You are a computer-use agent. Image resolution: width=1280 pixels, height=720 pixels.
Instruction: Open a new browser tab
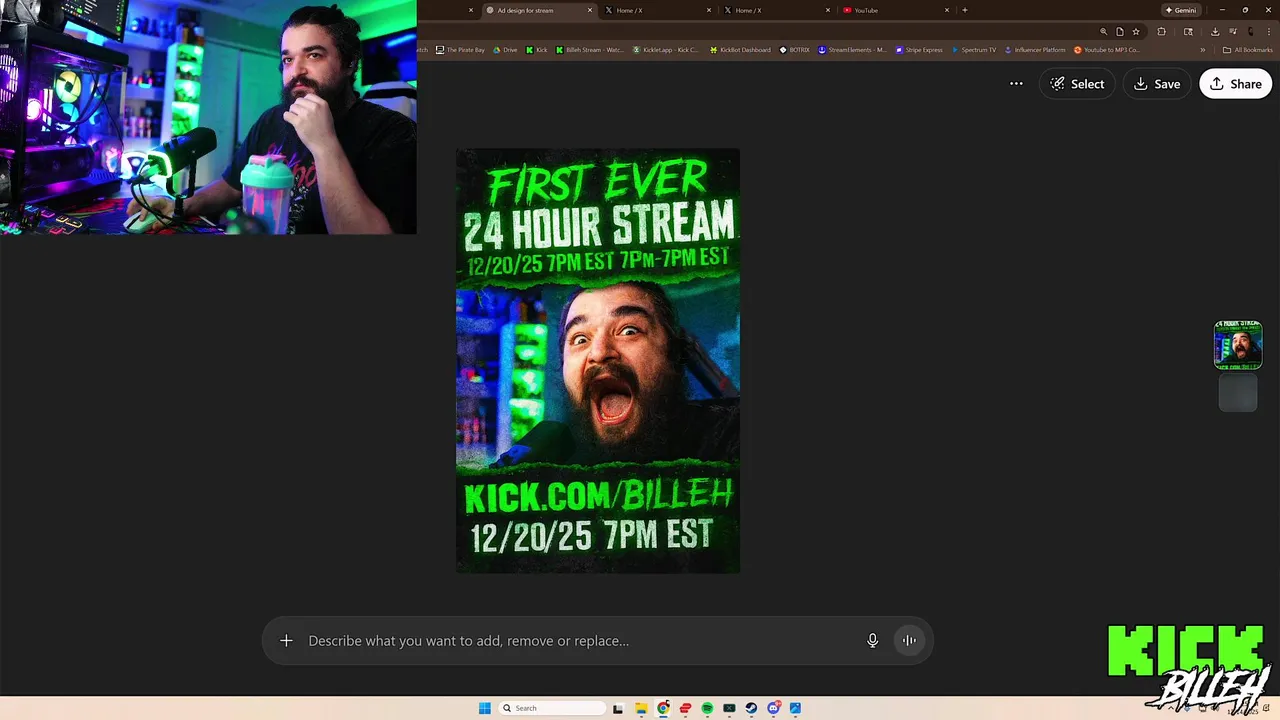point(965,10)
